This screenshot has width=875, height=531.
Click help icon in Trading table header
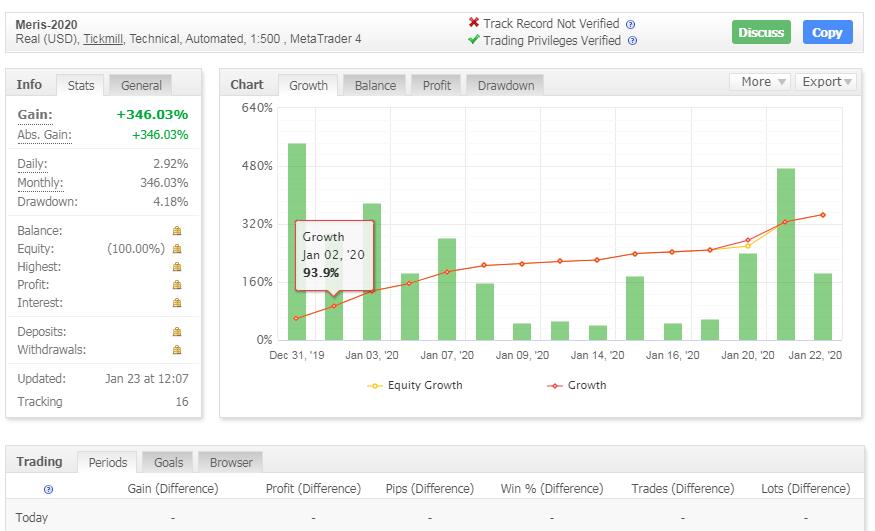tap(48, 489)
